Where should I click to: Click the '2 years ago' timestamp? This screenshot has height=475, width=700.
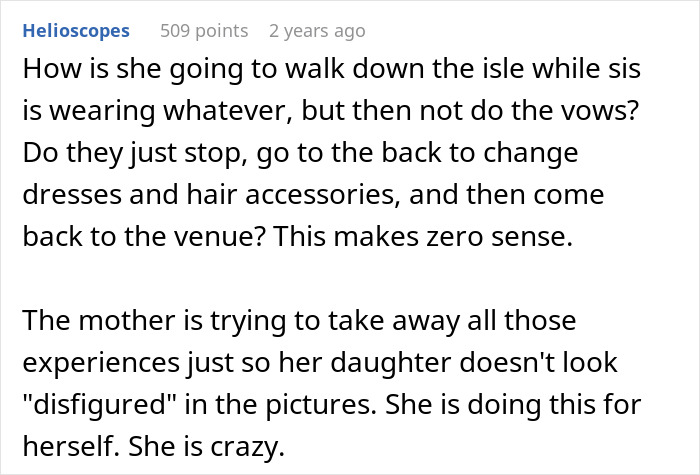[317, 31]
